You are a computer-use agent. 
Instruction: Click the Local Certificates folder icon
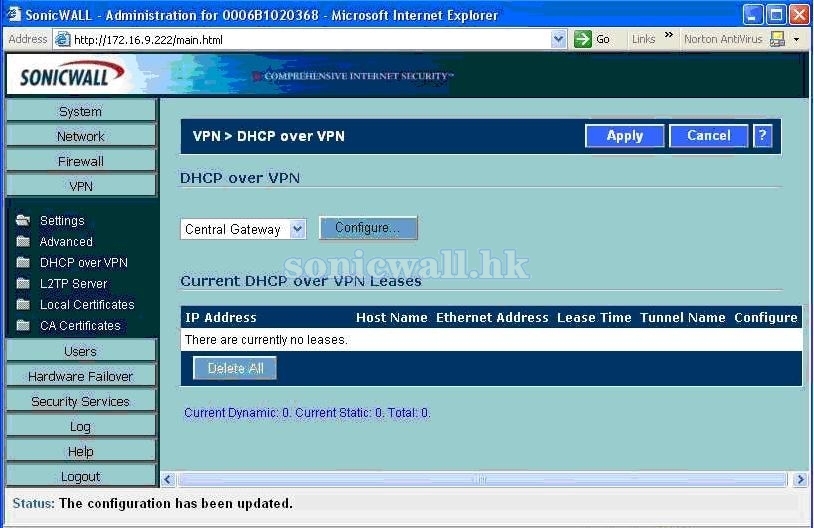pos(23,304)
